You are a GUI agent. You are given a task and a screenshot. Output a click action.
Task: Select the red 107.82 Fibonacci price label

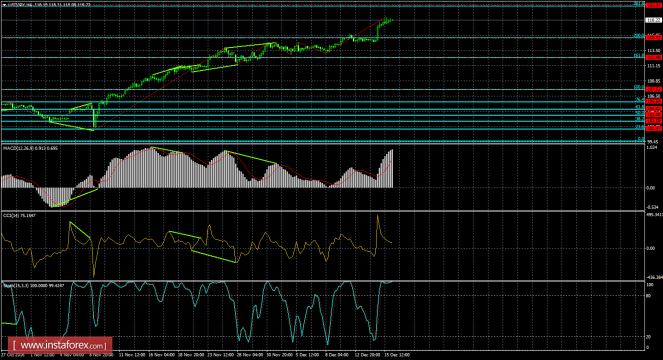653,89
